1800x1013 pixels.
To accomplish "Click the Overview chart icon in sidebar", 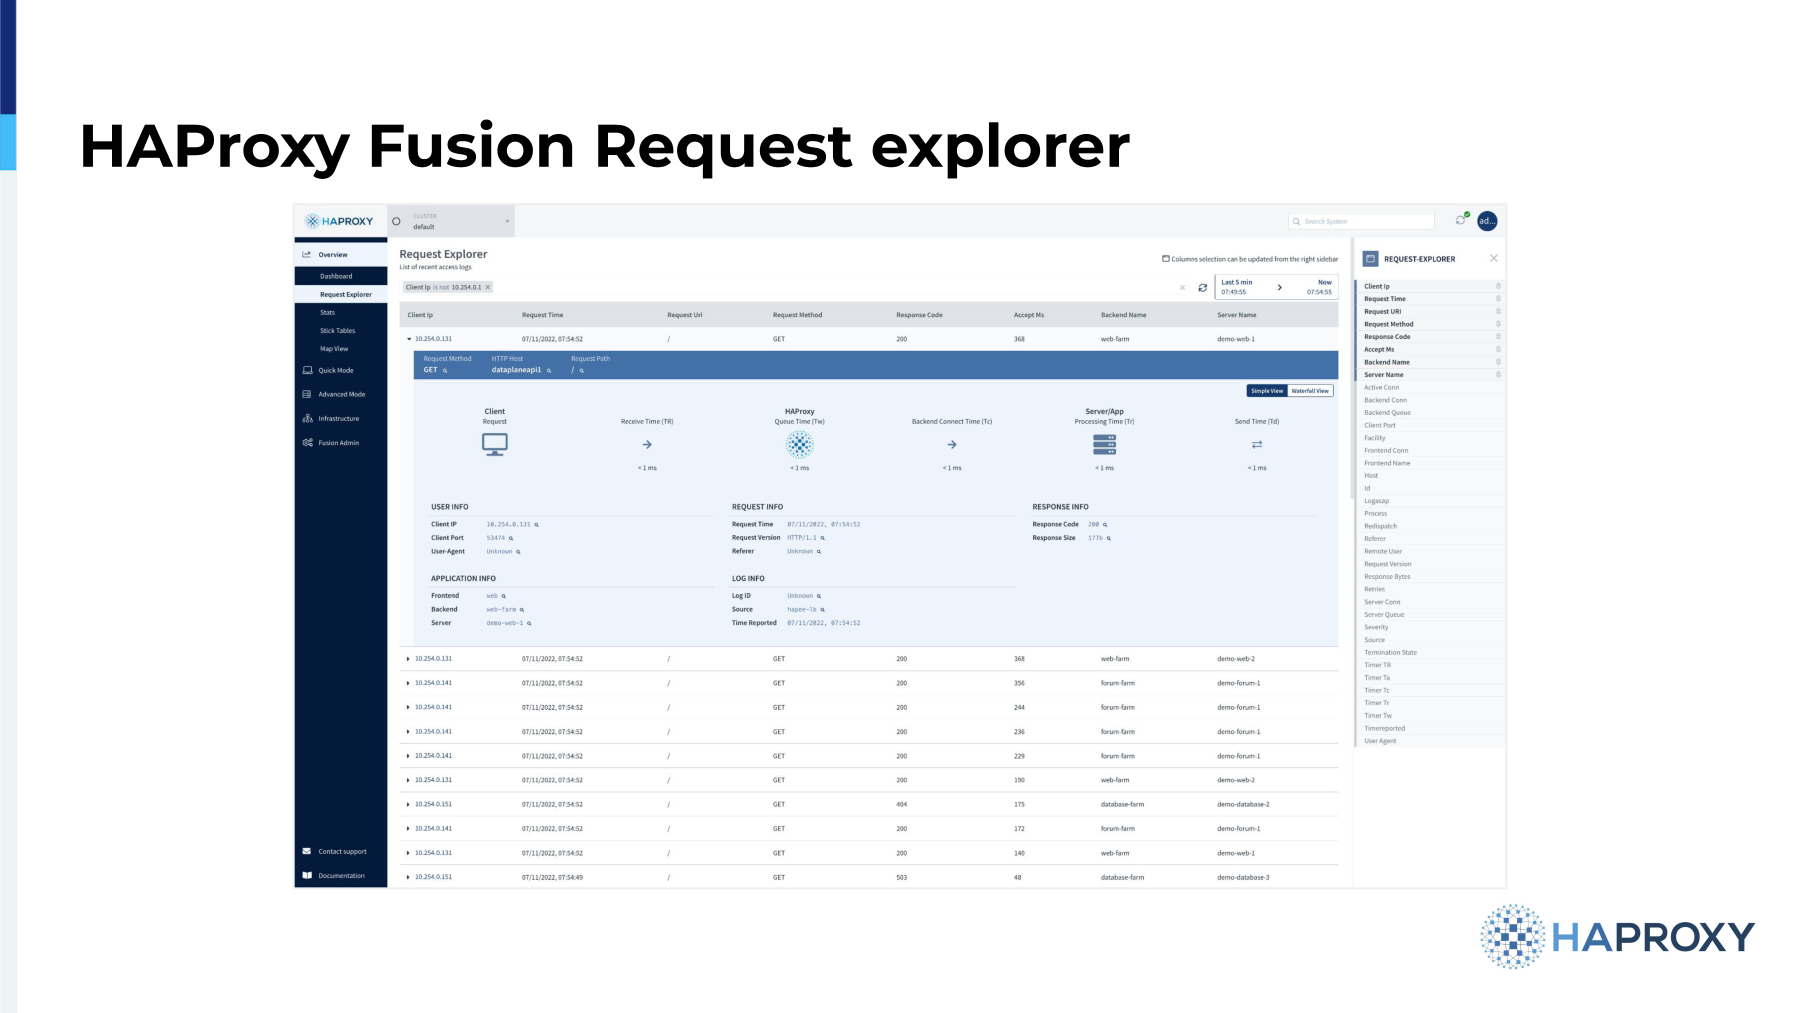I will [307, 254].
